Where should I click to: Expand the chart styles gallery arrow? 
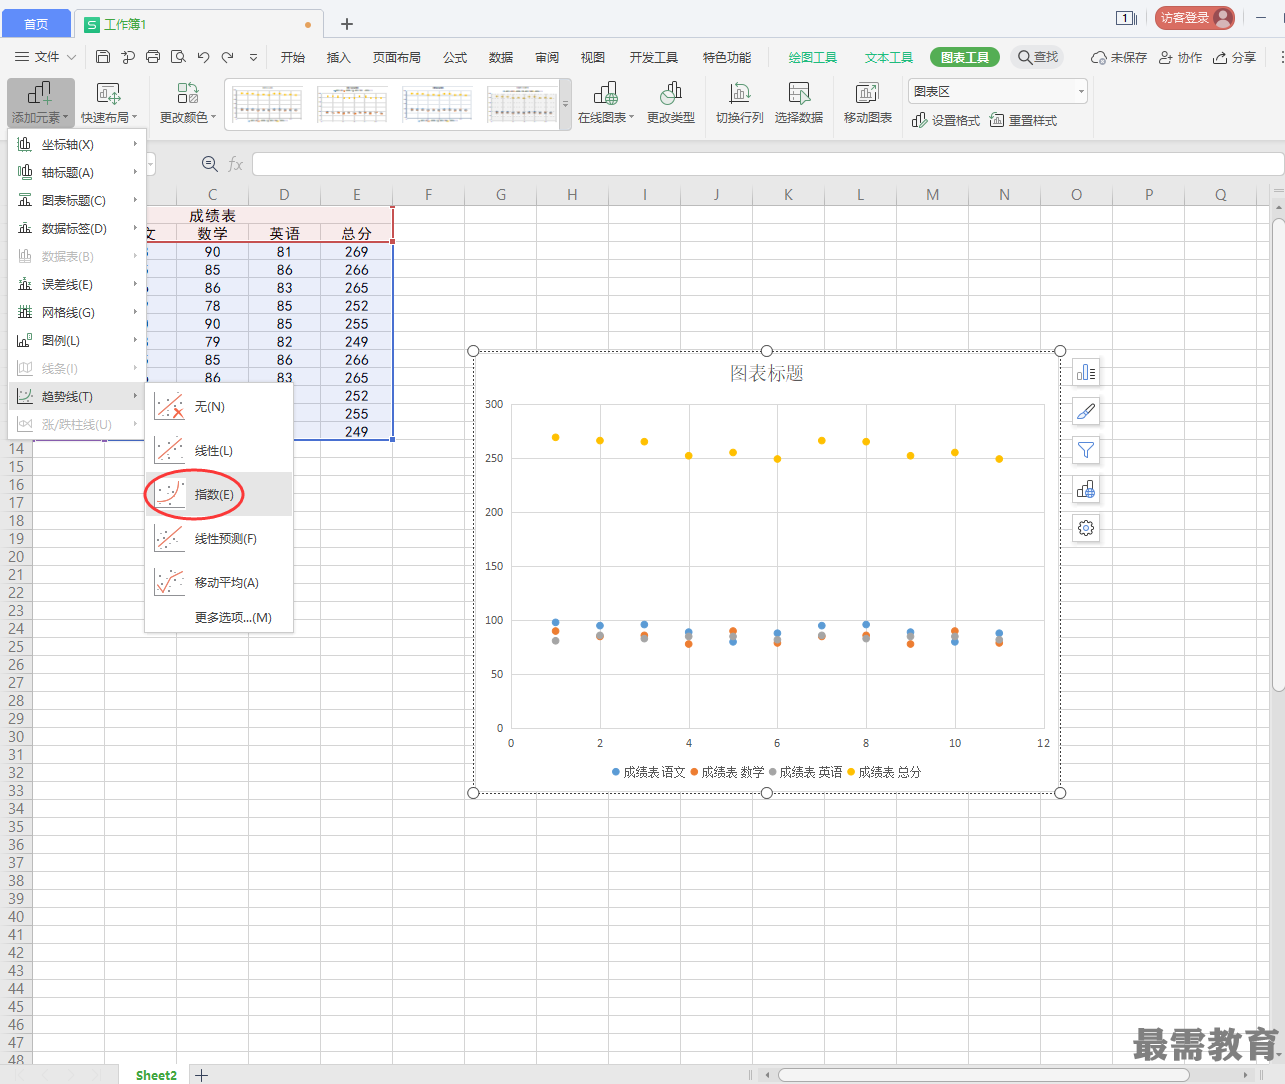566,104
